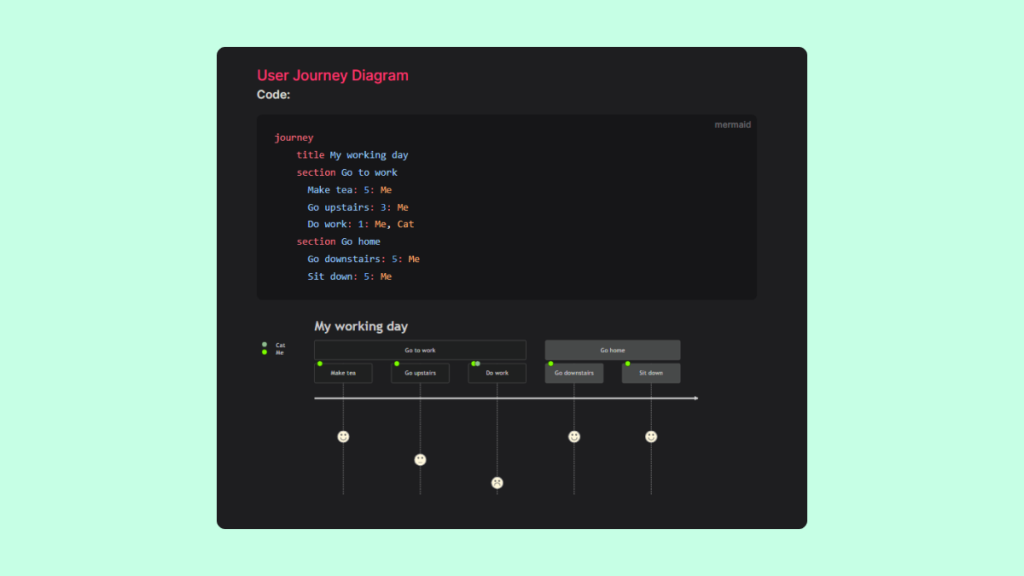Click the 'Go downstairs' task box
The width and height of the screenshot is (1024, 576).
tap(574, 373)
